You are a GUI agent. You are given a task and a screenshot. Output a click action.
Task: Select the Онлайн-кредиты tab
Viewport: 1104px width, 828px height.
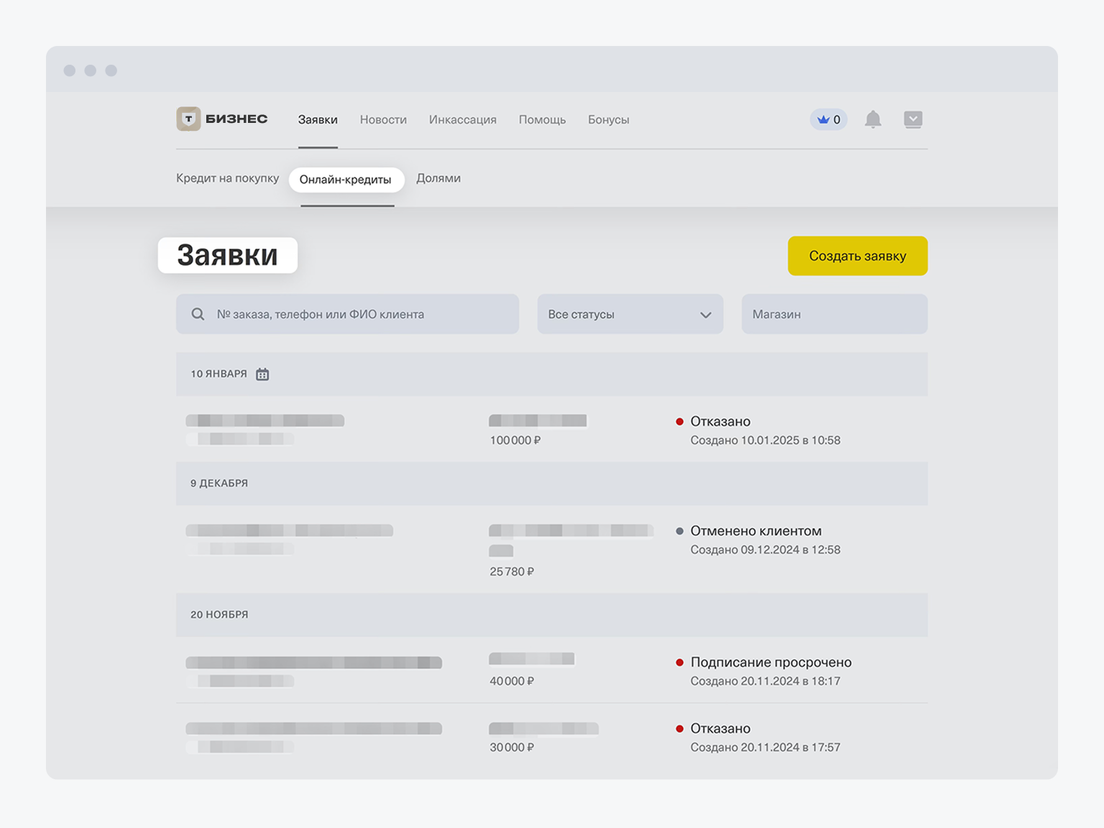[x=346, y=180]
